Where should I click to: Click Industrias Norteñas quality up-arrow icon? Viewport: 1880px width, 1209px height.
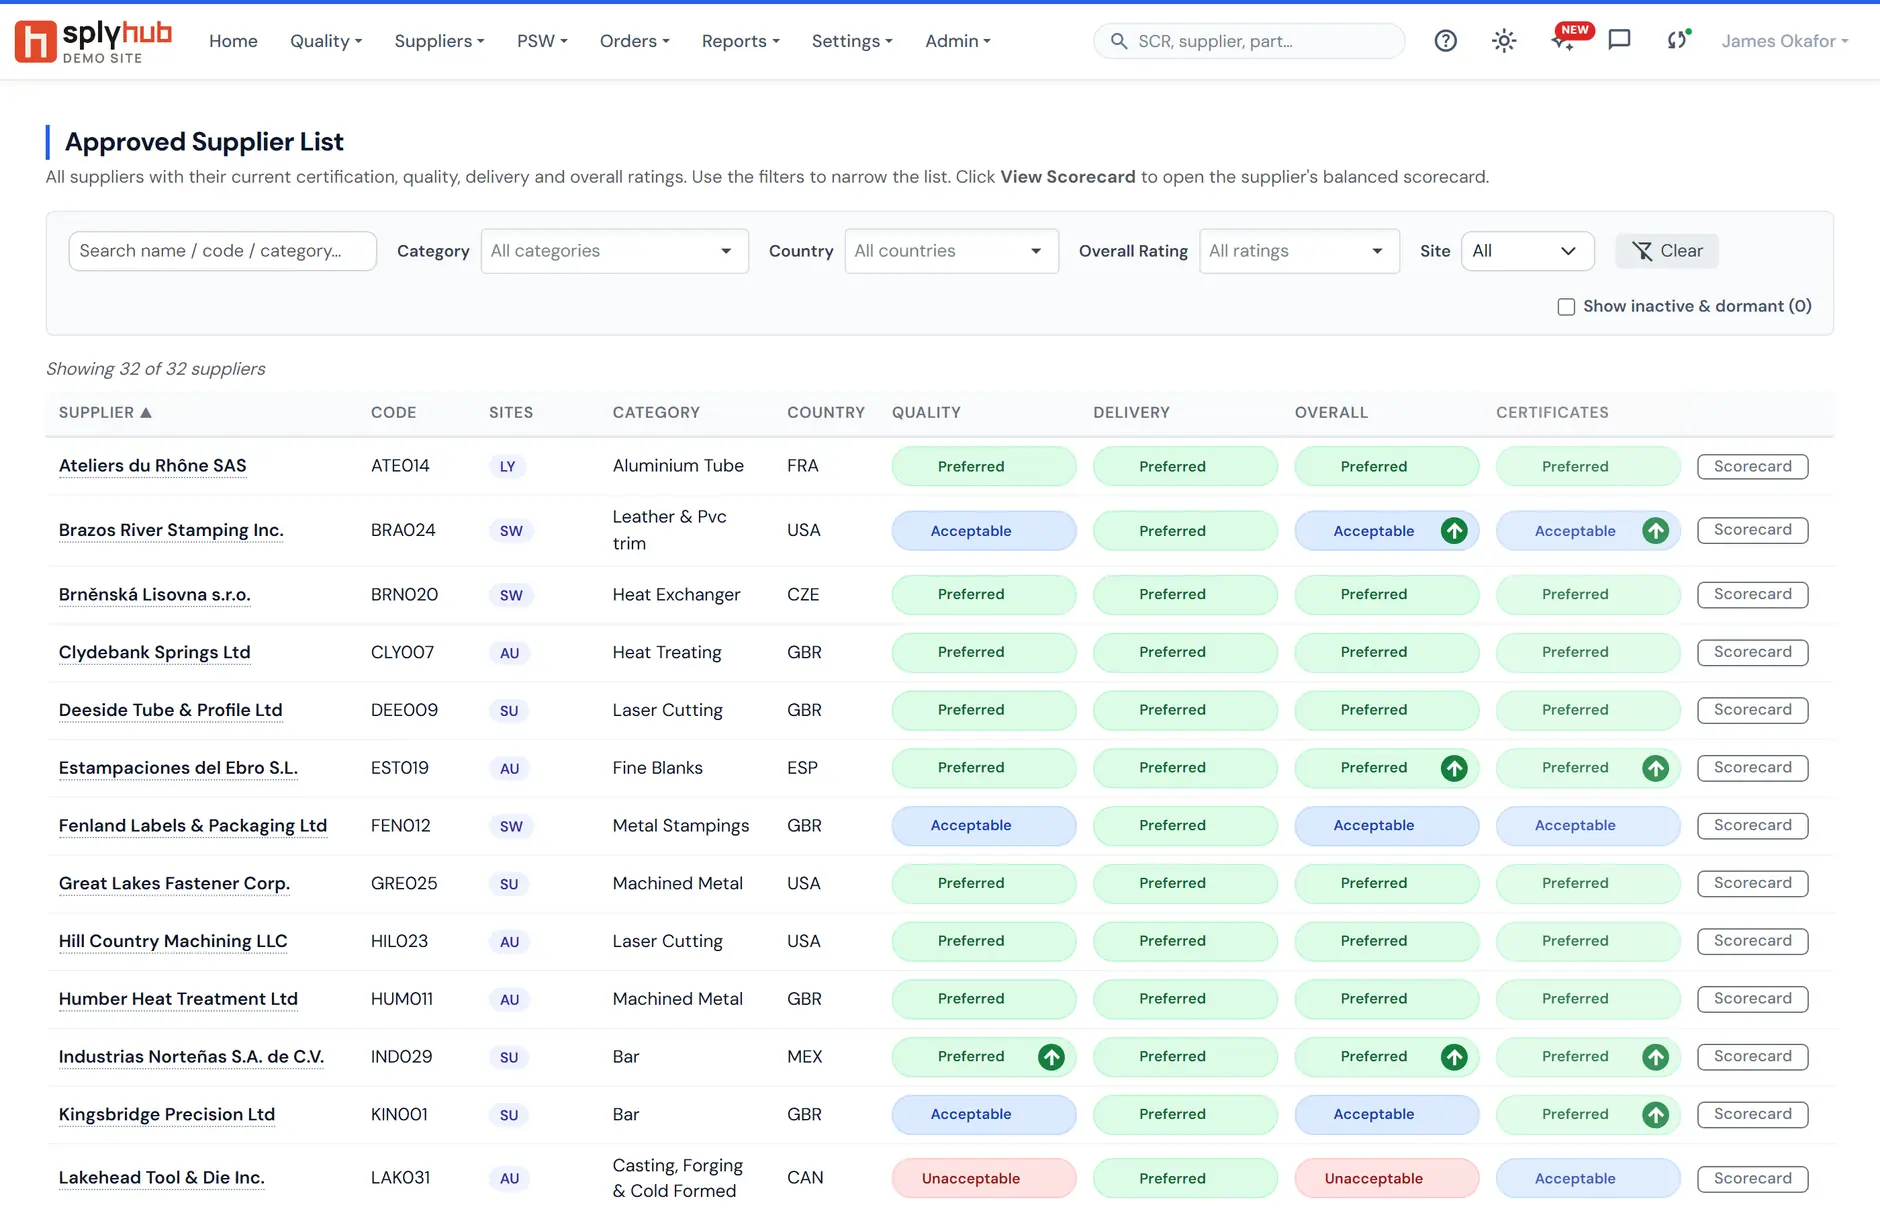coord(1051,1057)
